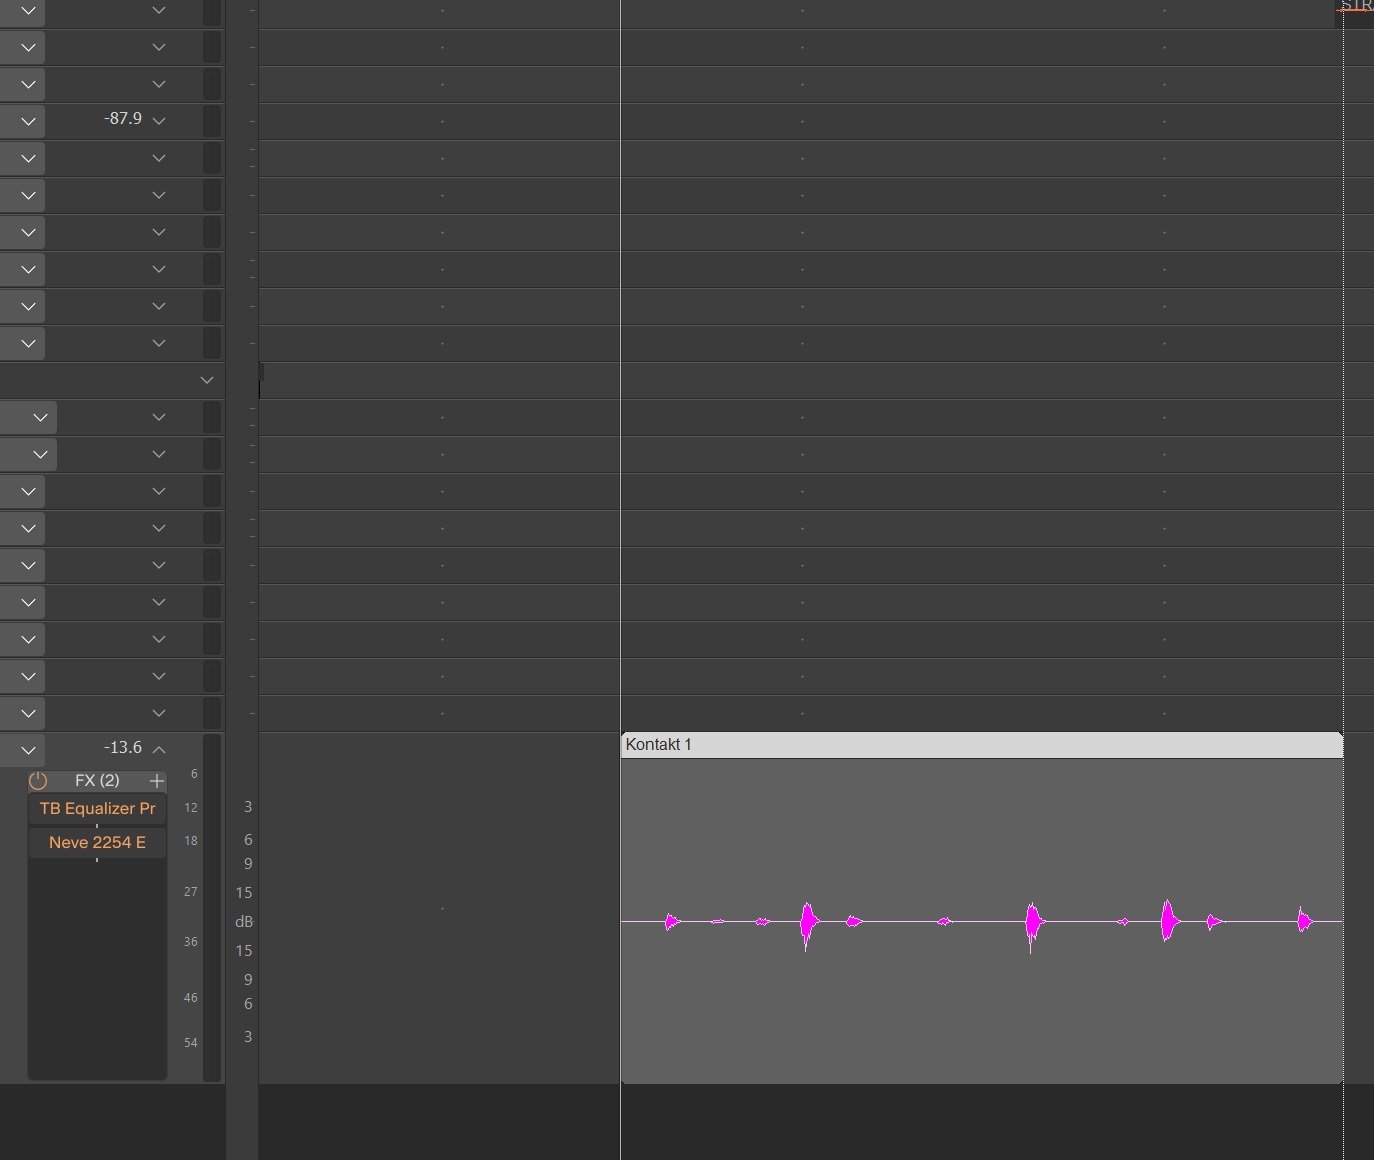Click the dB label on the waveform scale

(243, 922)
